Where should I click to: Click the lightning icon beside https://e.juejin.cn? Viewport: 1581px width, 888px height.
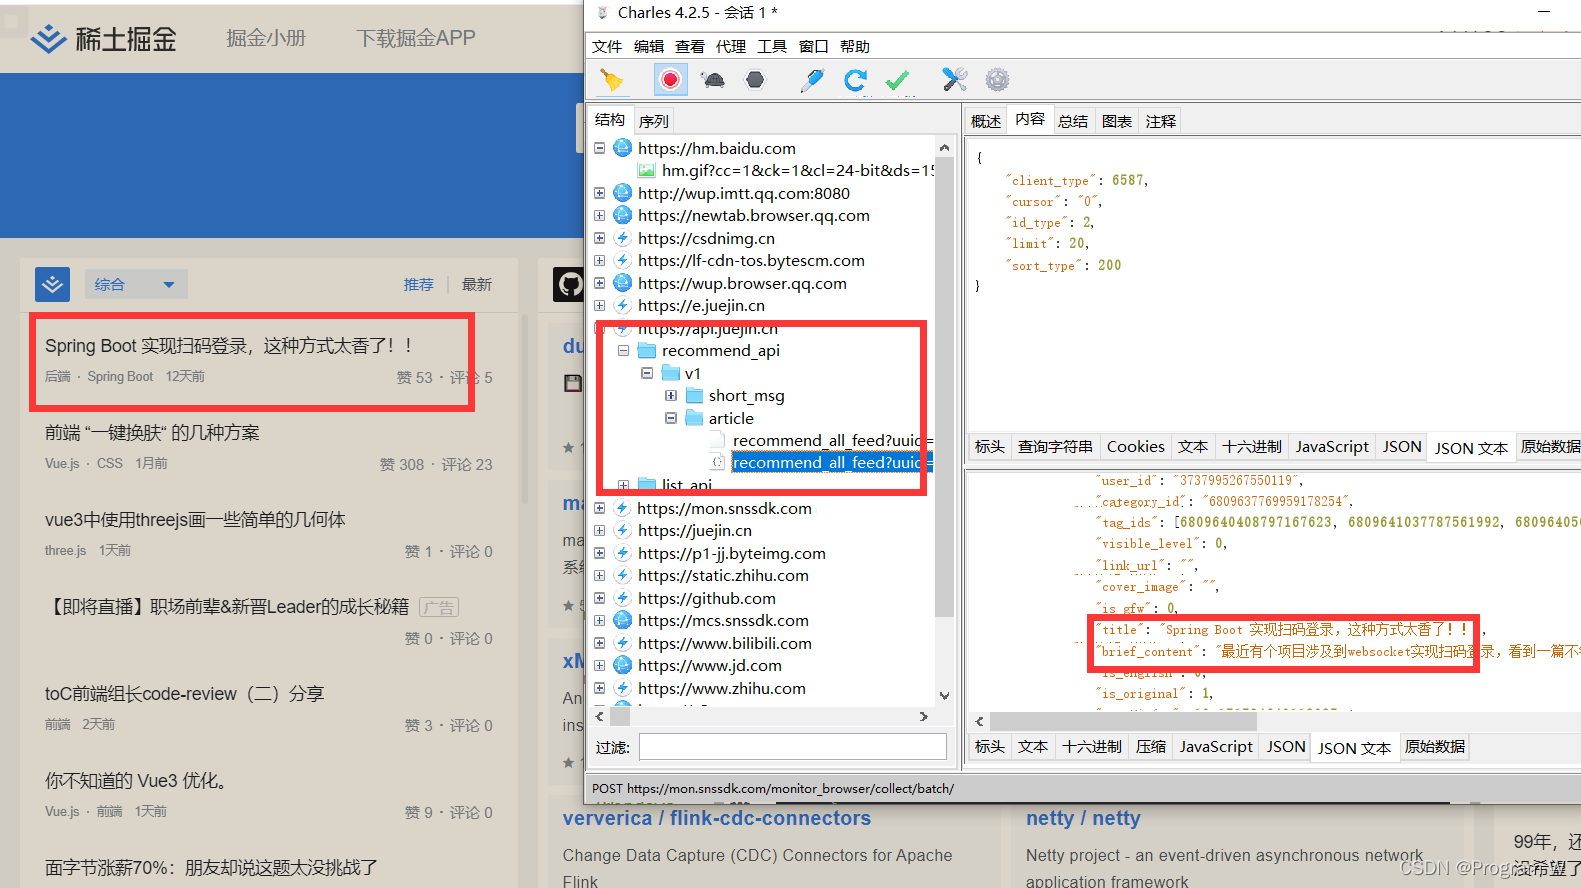coord(622,305)
